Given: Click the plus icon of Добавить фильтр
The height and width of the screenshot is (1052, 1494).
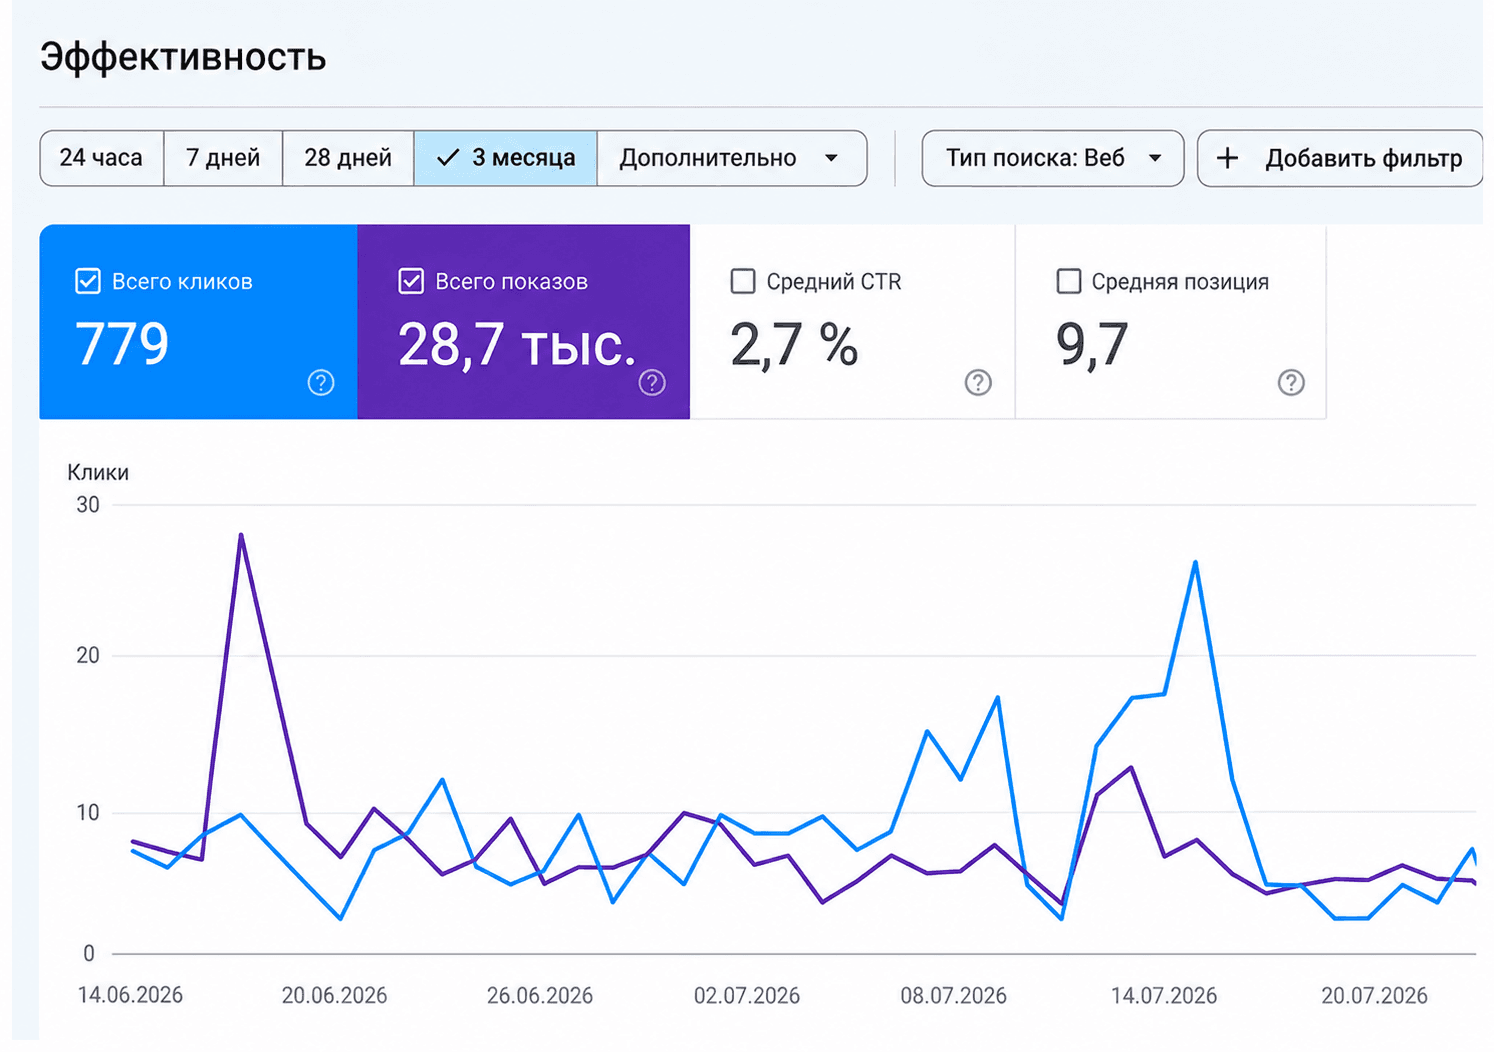Looking at the screenshot, I should [x=1227, y=158].
